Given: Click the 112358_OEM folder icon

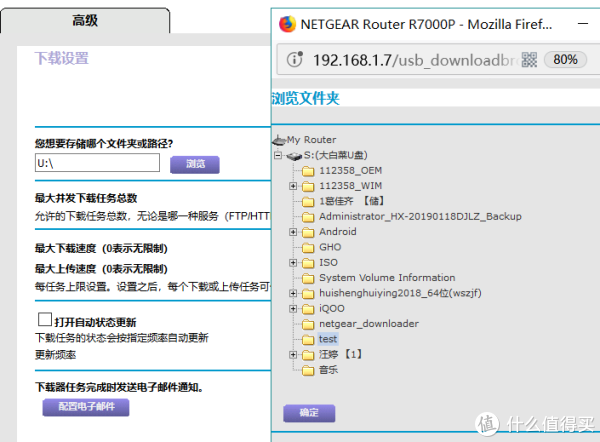Looking at the screenshot, I should tap(308, 171).
